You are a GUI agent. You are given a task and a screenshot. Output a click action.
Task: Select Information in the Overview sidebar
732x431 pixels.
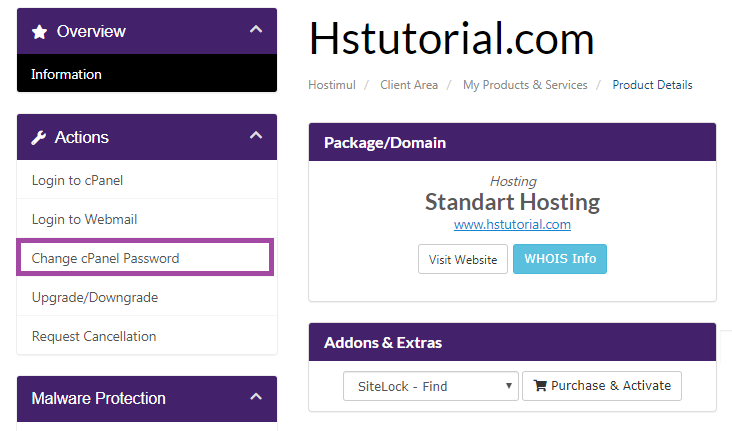[x=66, y=74]
